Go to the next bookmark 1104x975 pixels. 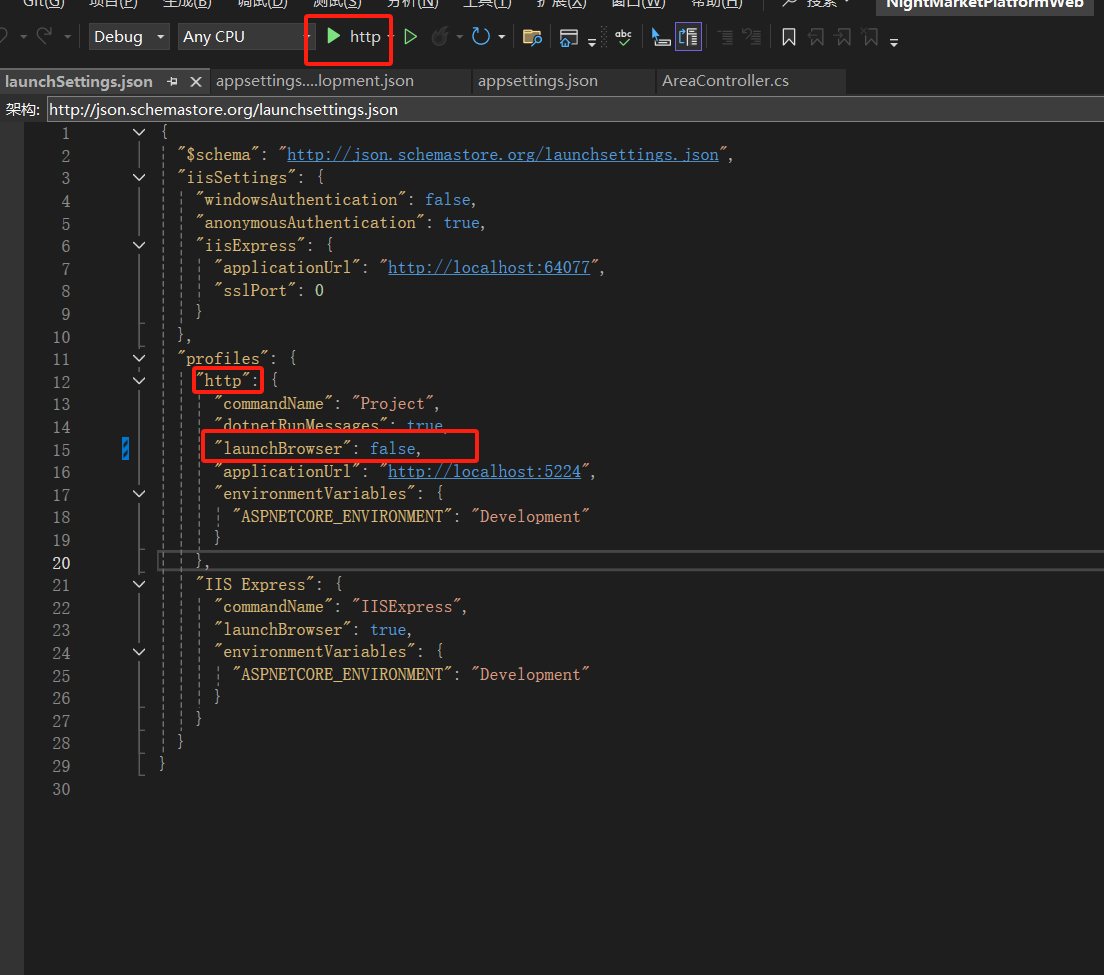[x=843, y=37]
